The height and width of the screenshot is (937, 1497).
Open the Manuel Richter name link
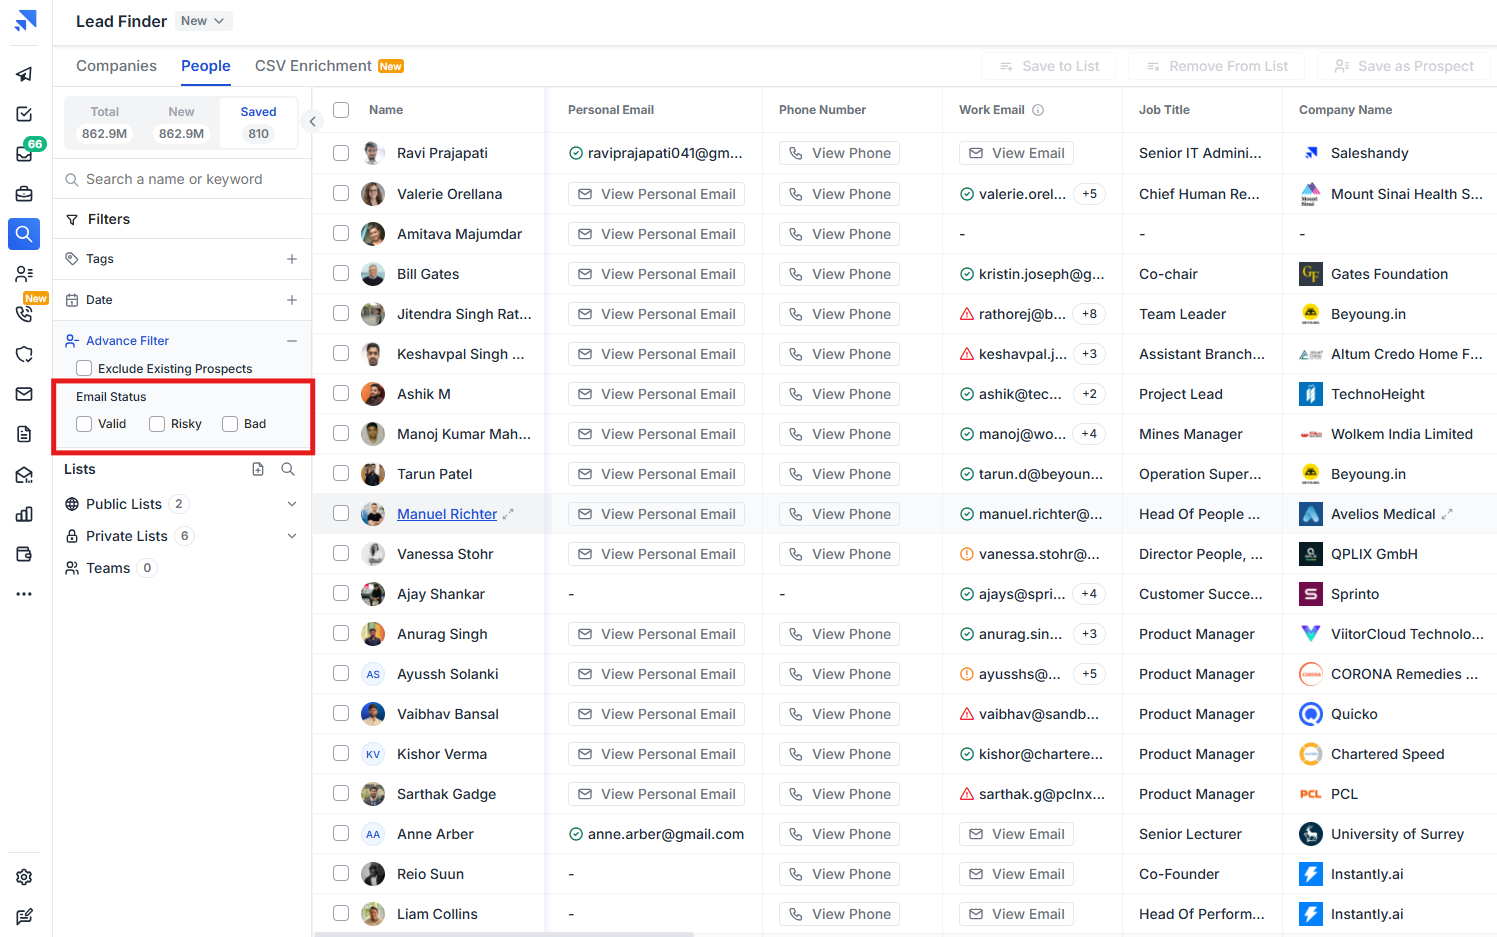447,514
